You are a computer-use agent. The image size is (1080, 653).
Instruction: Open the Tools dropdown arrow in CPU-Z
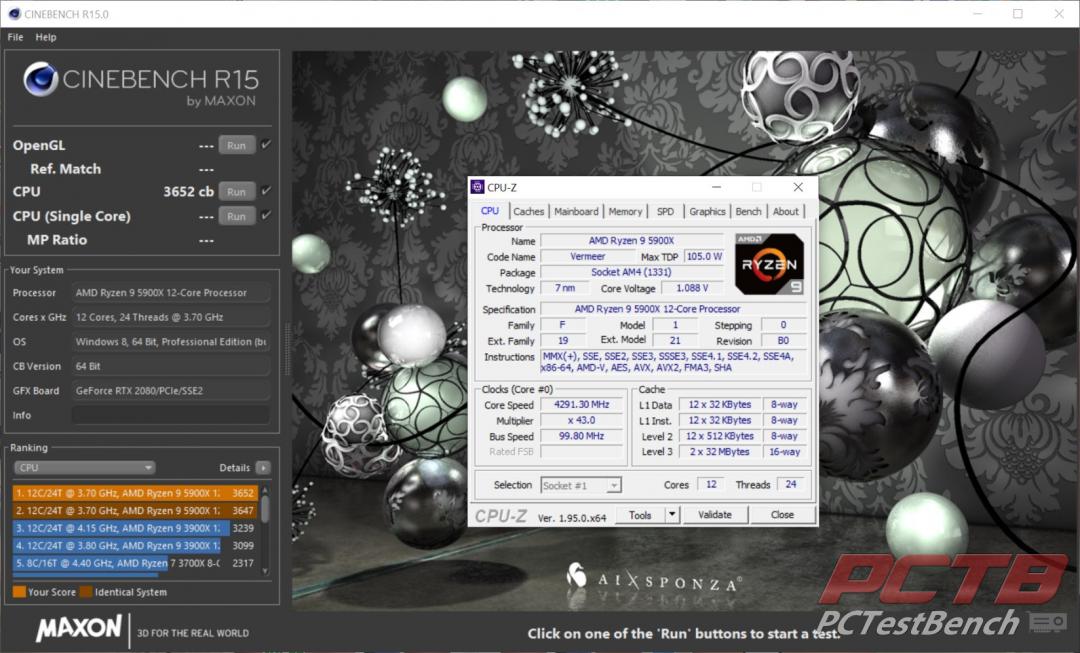672,515
